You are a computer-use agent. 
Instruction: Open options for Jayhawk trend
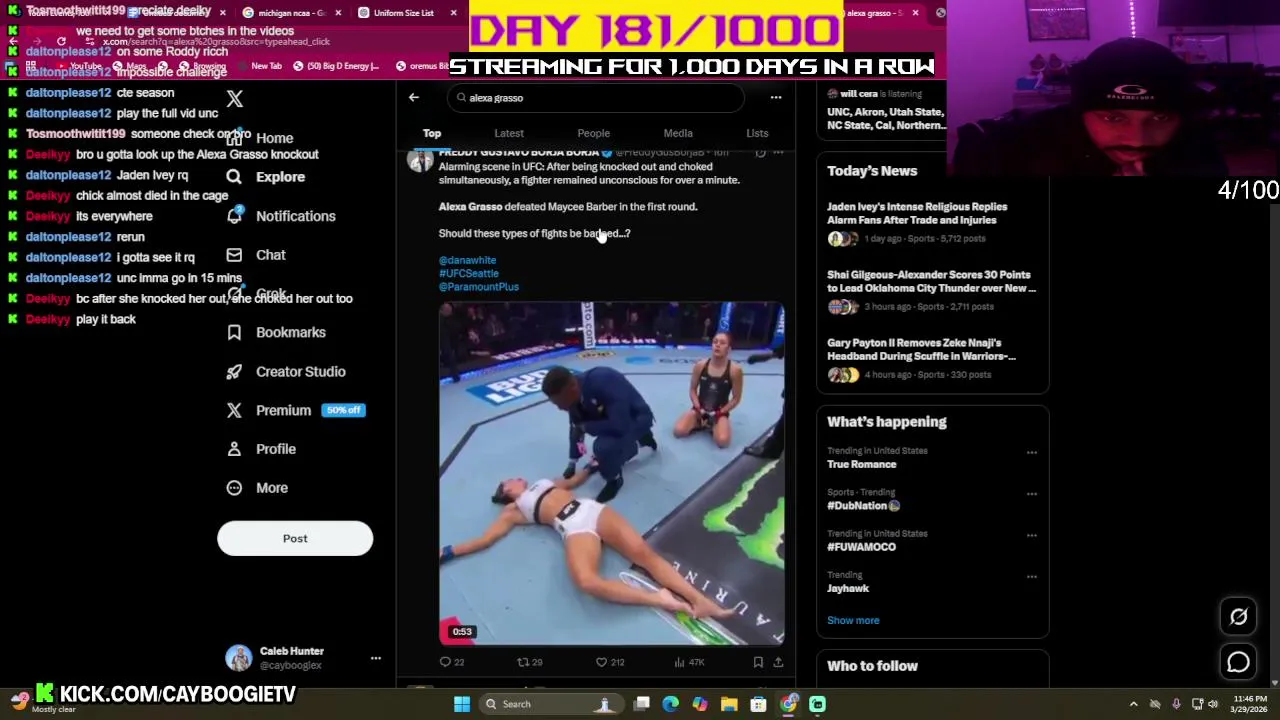[x=1031, y=577]
